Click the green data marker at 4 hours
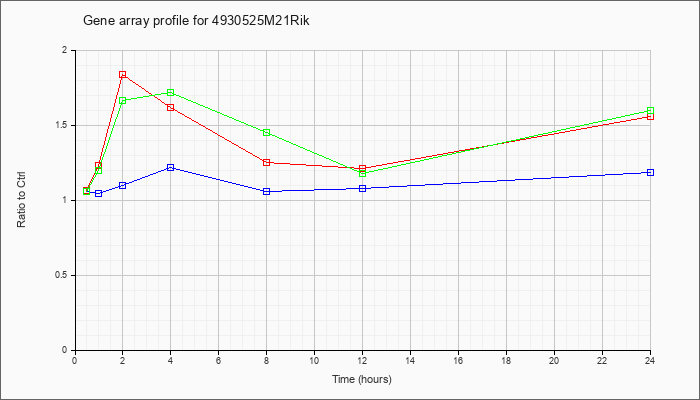Image resolution: width=700 pixels, height=400 pixels. (171, 92)
